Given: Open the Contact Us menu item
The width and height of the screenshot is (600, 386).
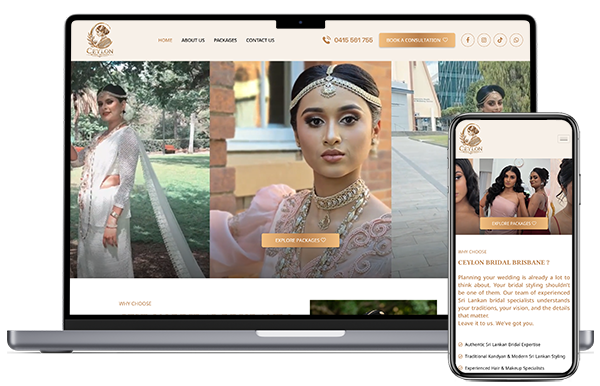Looking at the screenshot, I should pos(260,40).
